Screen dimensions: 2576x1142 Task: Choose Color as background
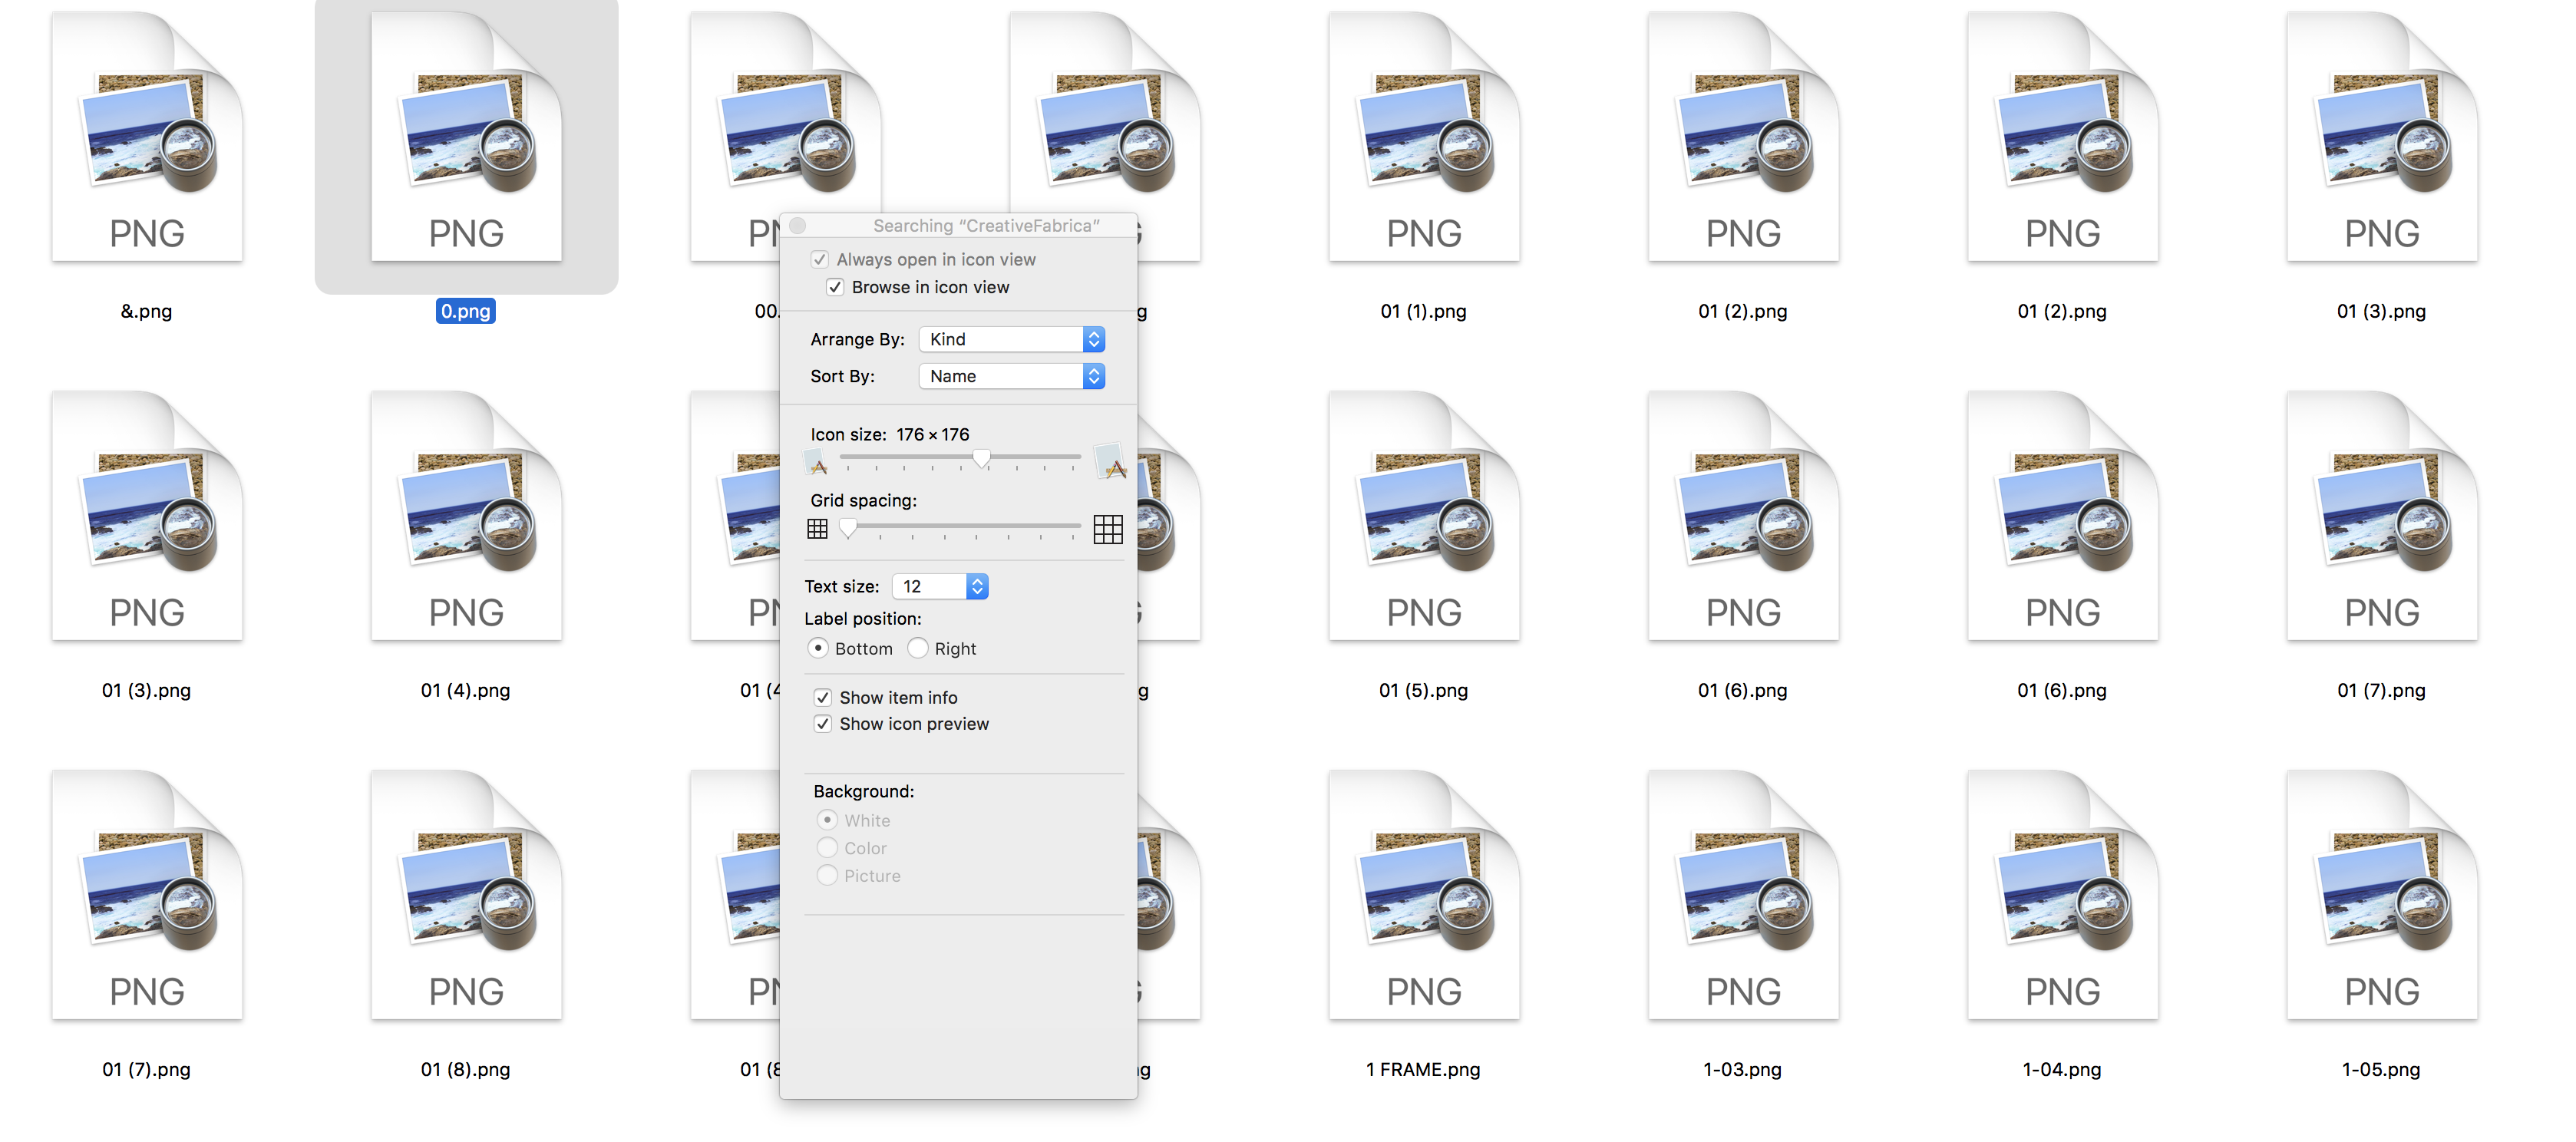827,847
